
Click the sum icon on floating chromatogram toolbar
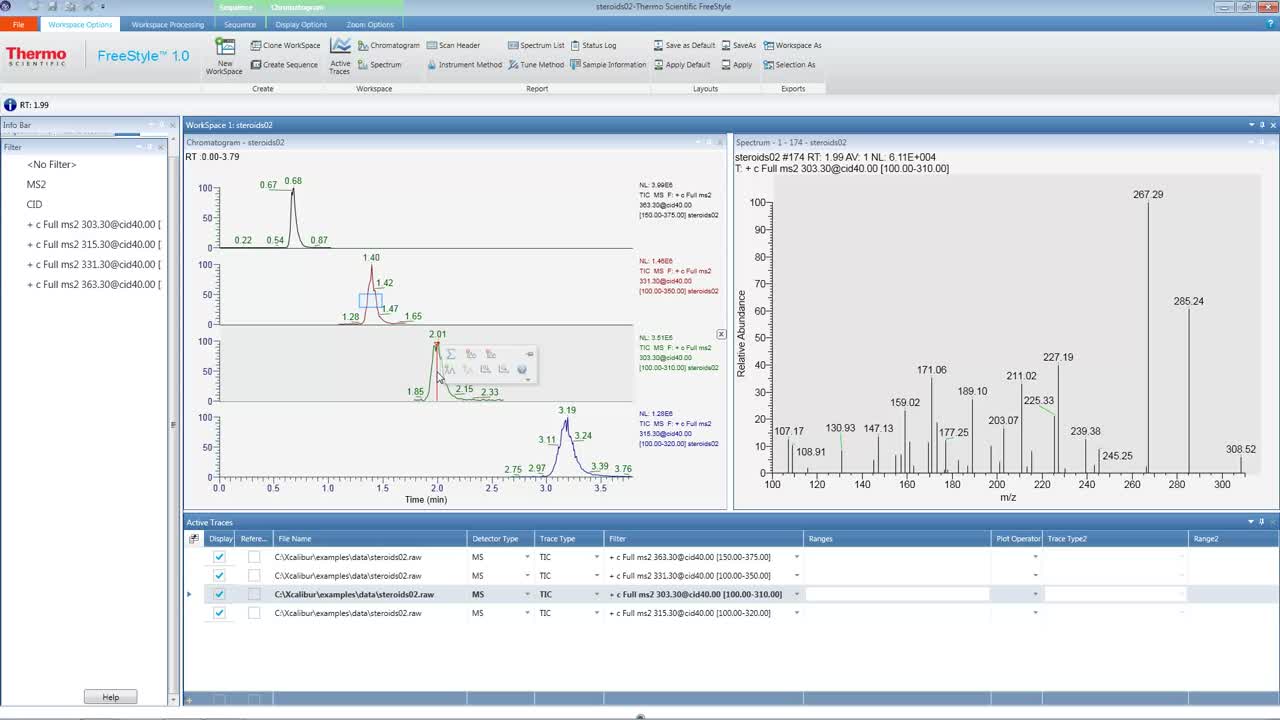point(451,354)
